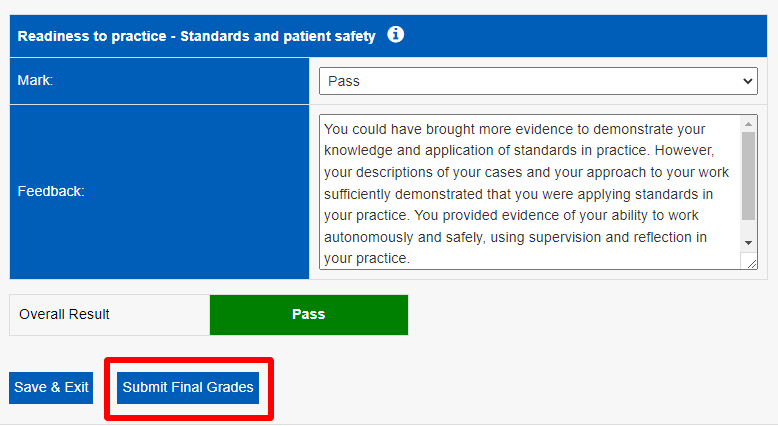Screen dimensions: 778x426
Task: Click the Feedback: row label
Action: pyautogui.click(x=51, y=191)
